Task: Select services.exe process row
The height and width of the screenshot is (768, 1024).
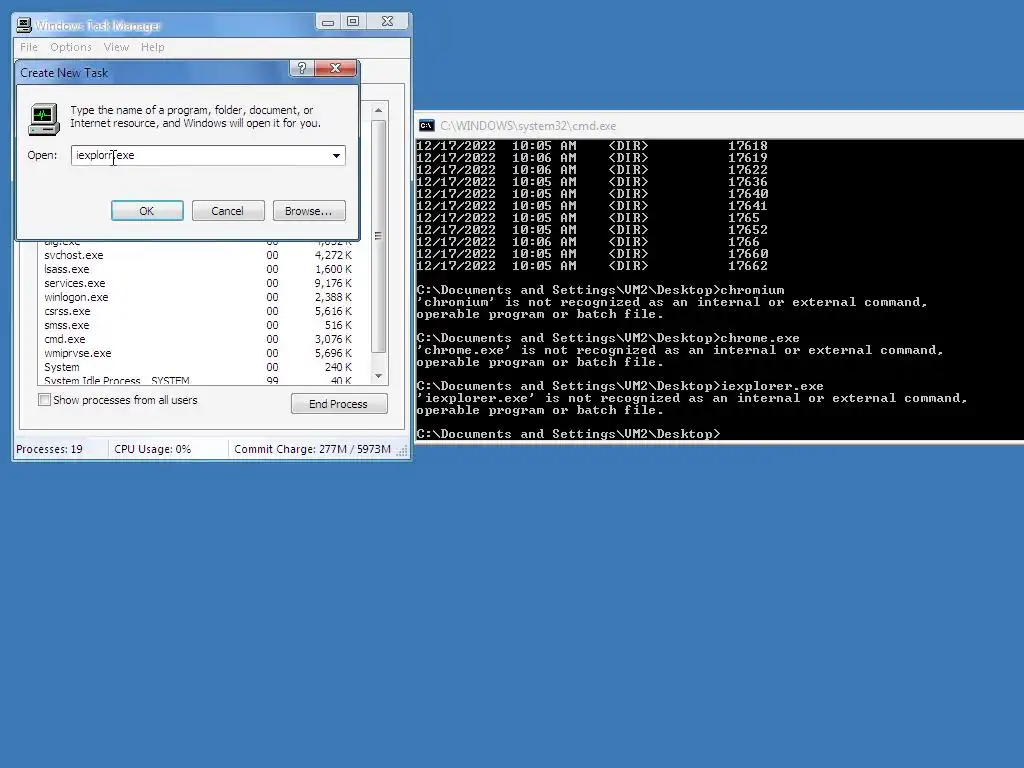Action: click(198, 283)
